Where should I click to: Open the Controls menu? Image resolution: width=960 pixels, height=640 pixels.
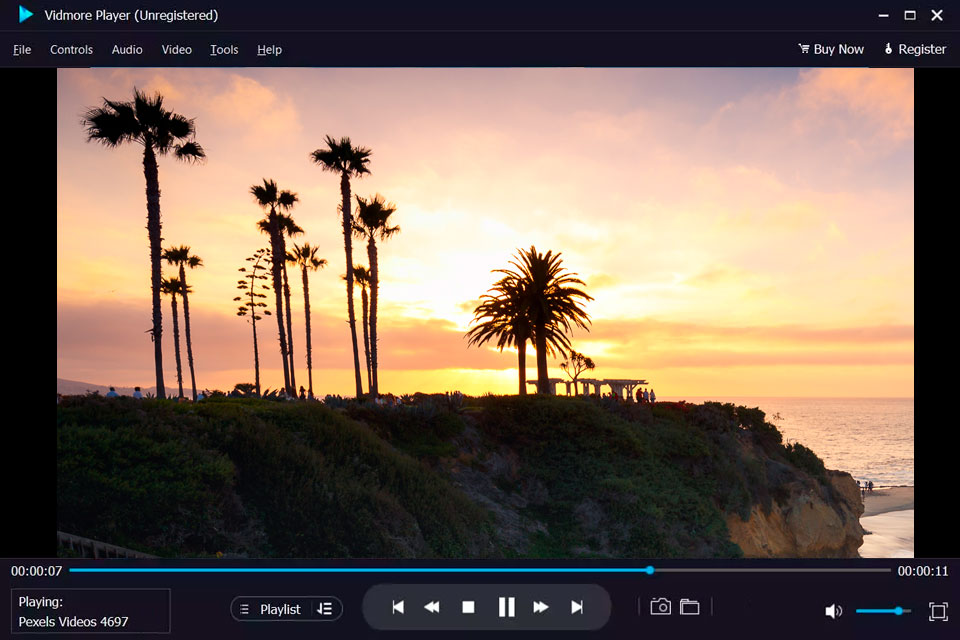71,50
